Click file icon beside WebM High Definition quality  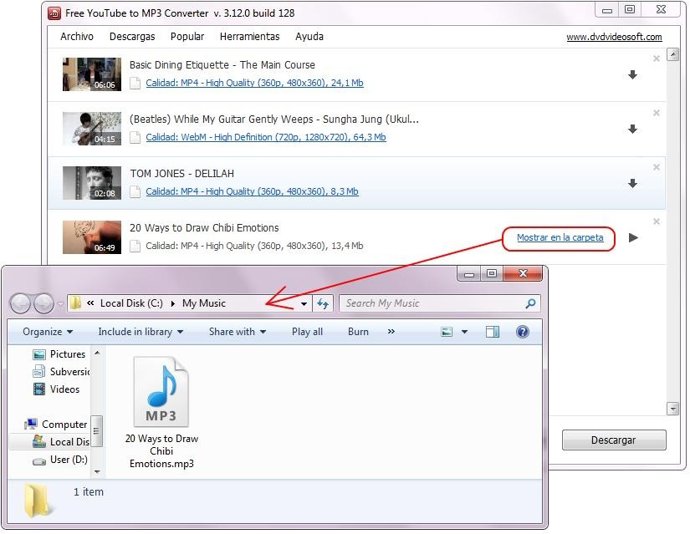136,137
